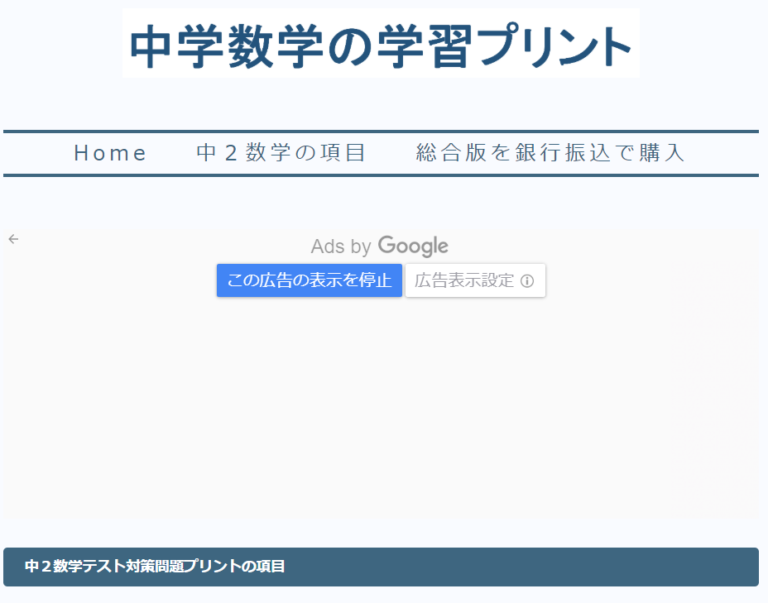Click the Ads by Google label
The height and width of the screenshot is (603, 768).
(x=380, y=246)
